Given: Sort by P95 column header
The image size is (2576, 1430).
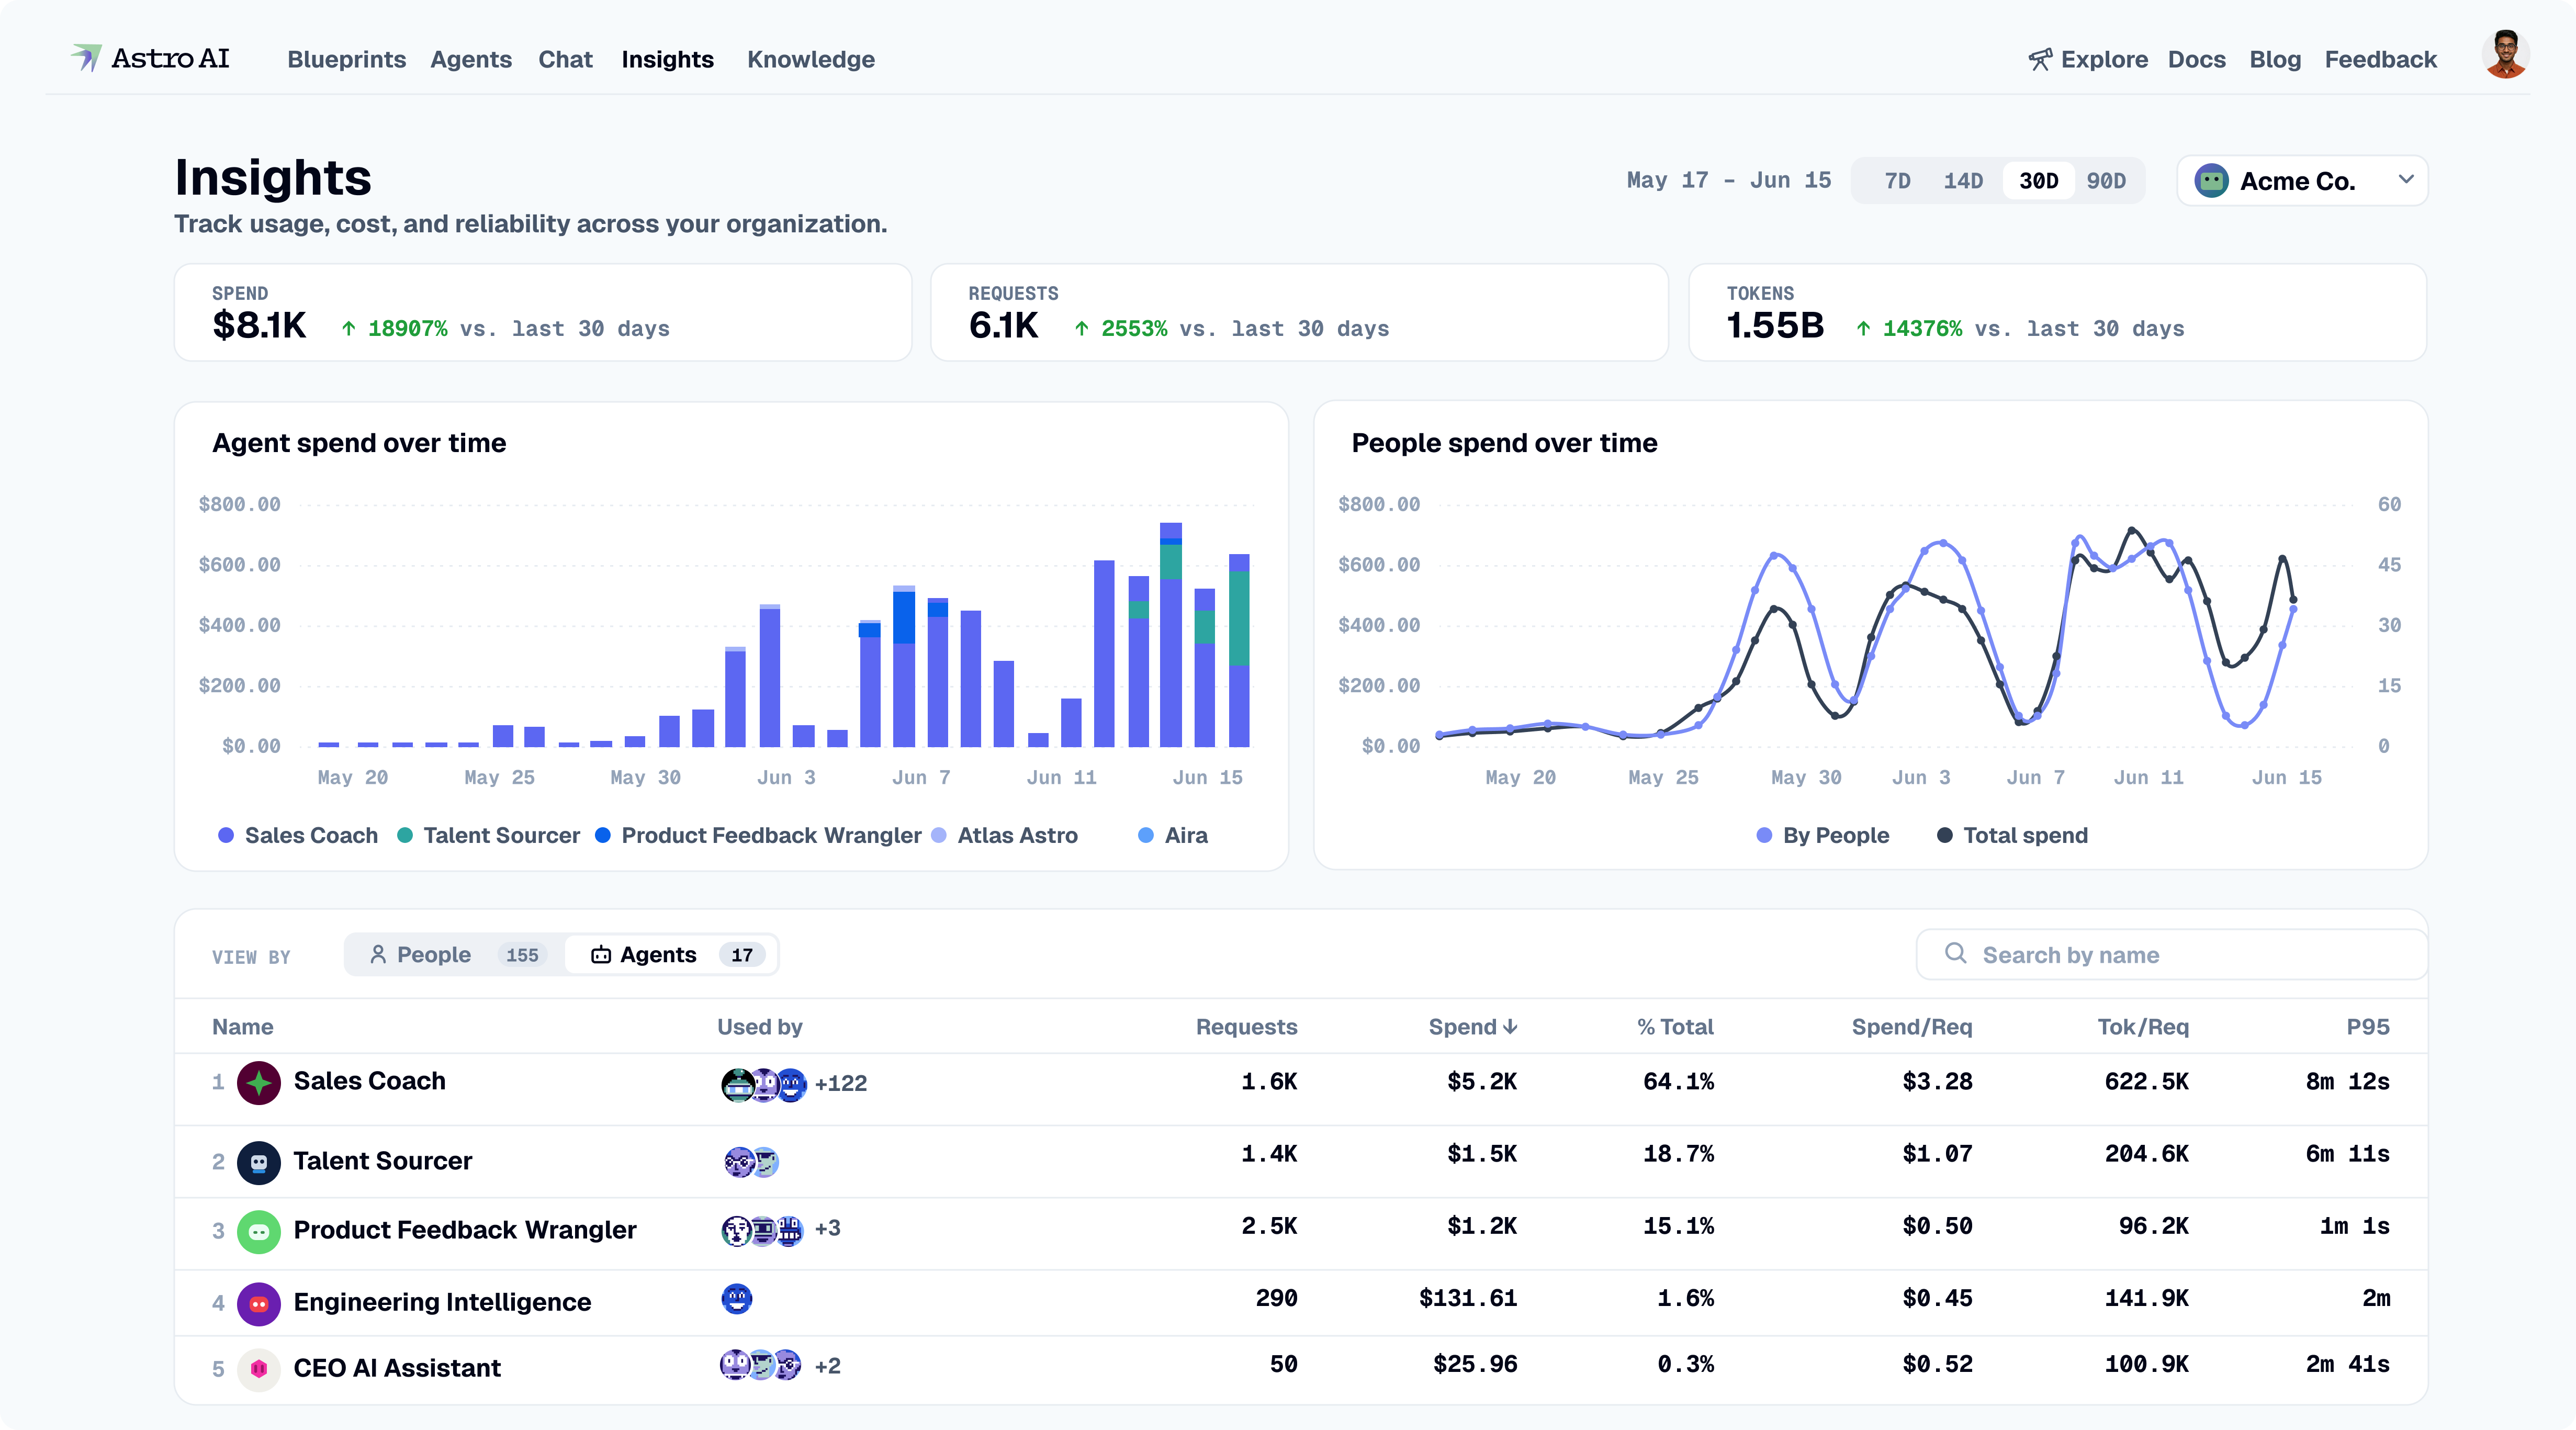Looking at the screenshot, I should coord(2368,1027).
